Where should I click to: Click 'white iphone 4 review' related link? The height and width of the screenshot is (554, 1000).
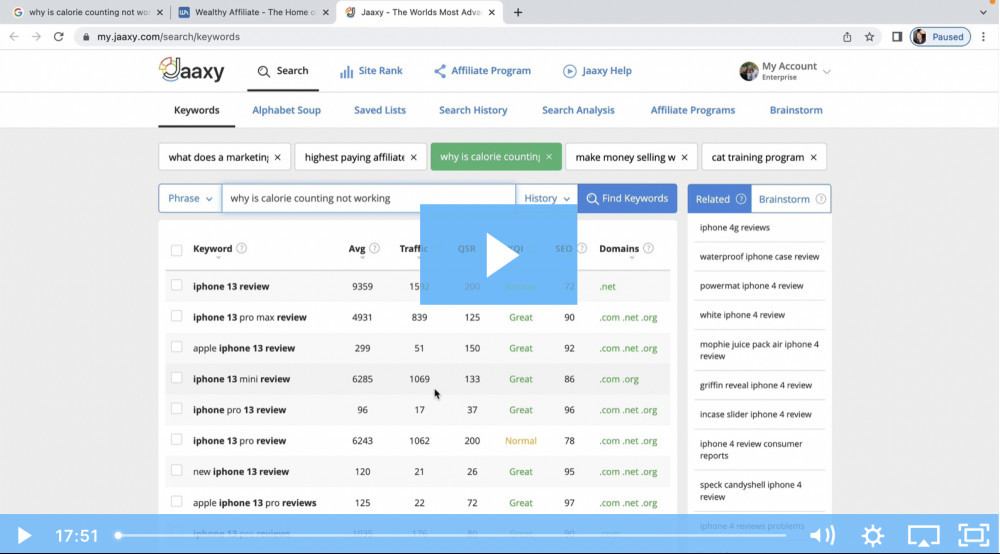click(742, 314)
